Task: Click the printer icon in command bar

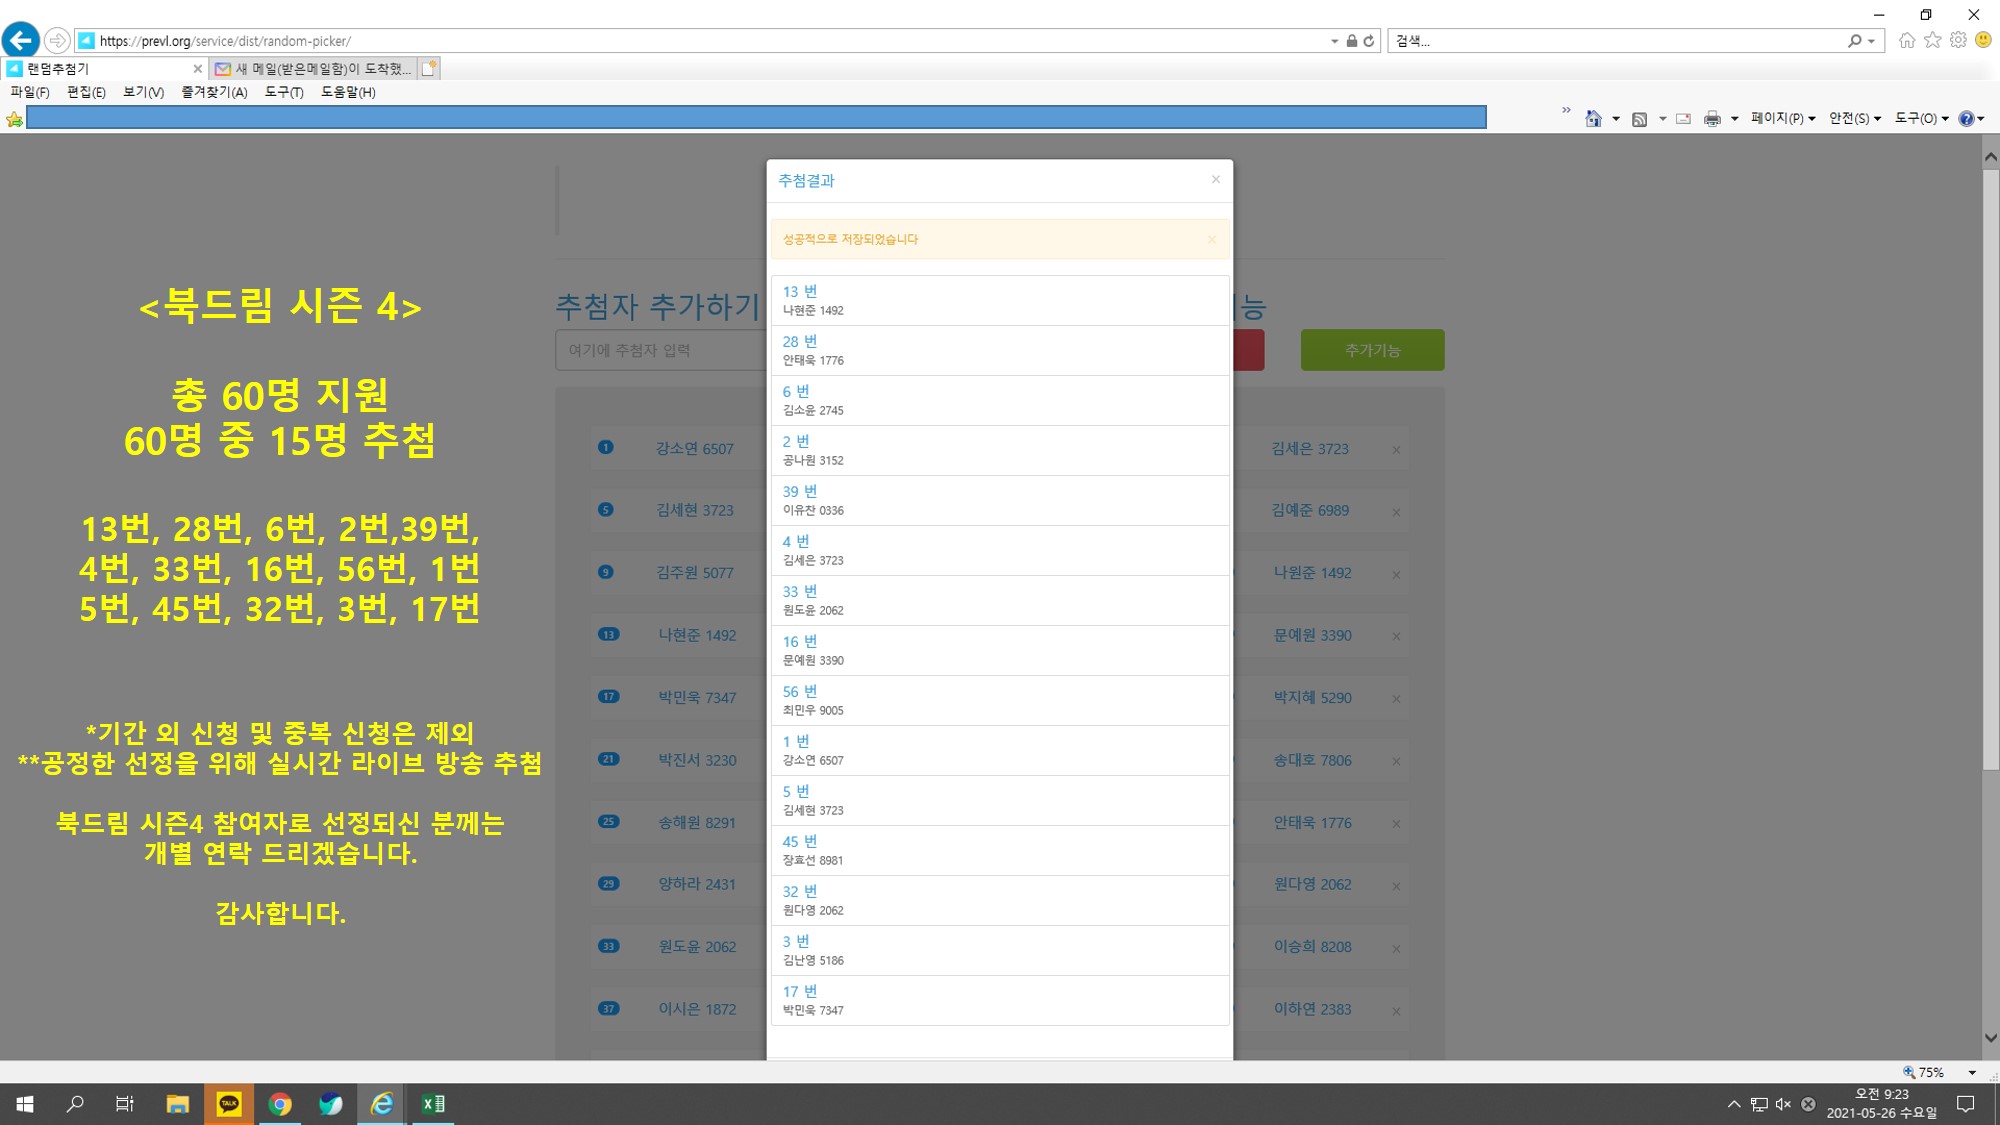Action: click(x=1712, y=119)
